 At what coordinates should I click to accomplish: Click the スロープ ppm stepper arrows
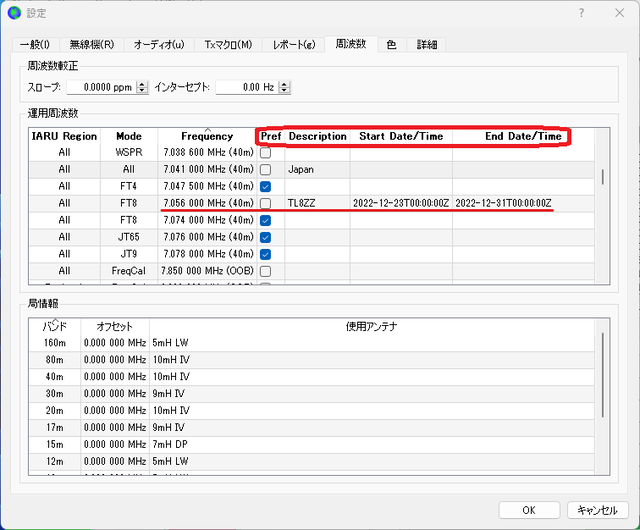click(x=142, y=87)
